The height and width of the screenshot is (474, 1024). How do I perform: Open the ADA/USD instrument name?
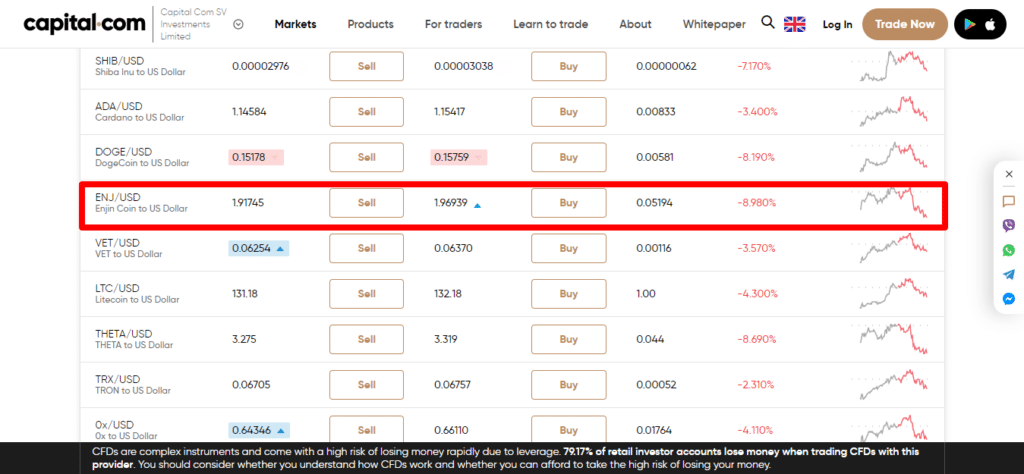(x=118, y=106)
